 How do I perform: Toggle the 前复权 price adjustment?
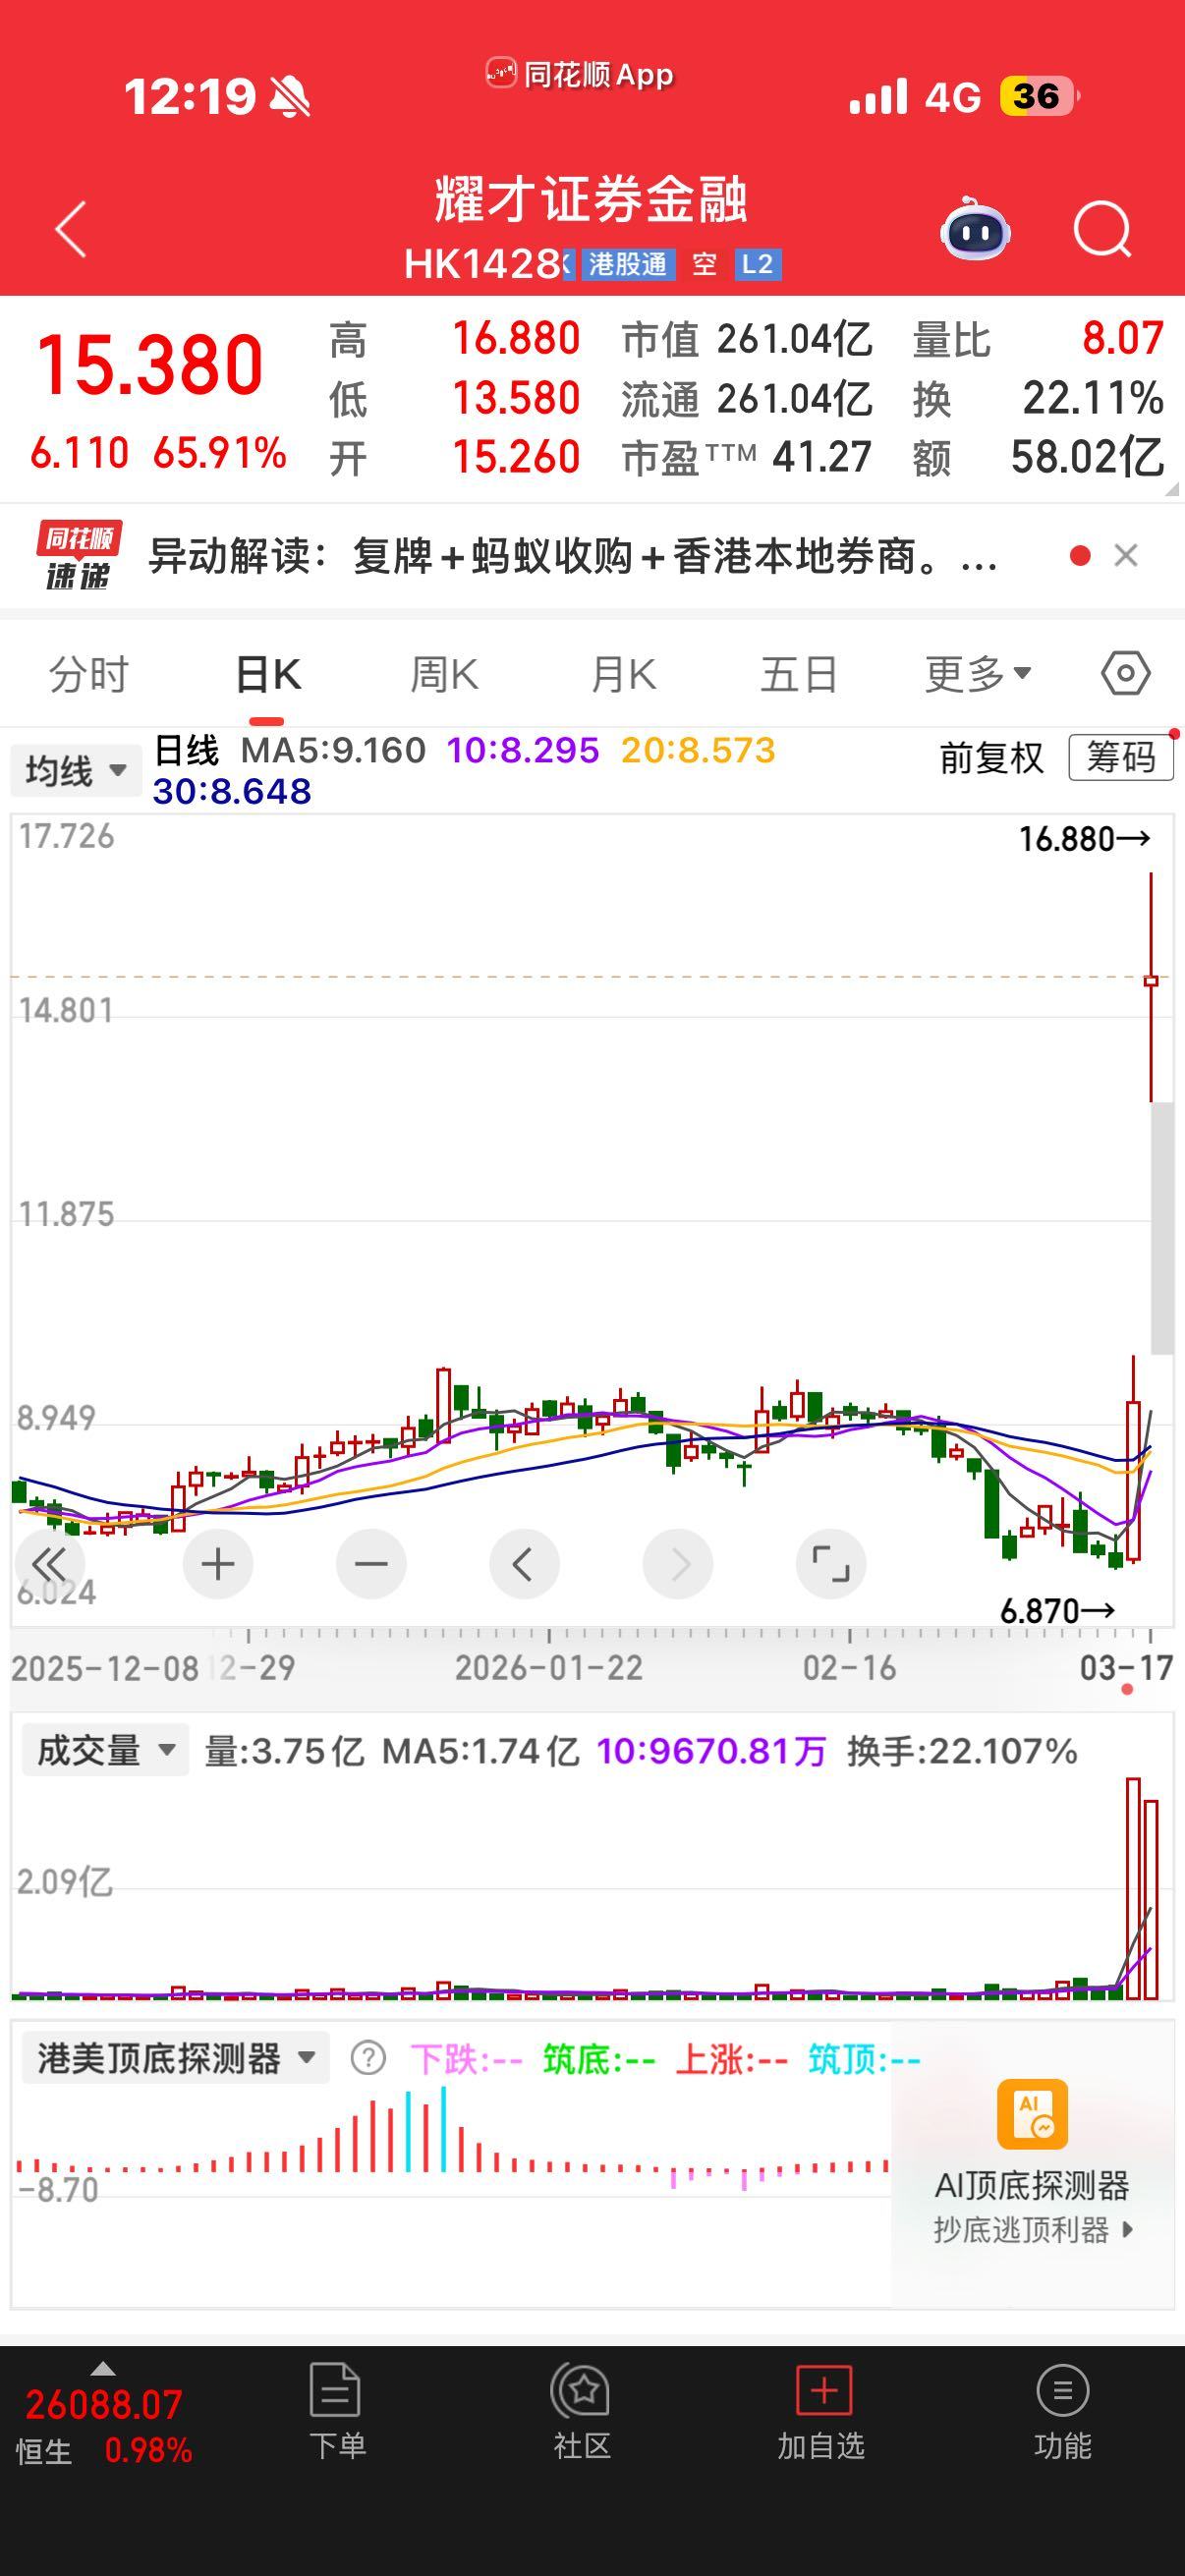tap(991, 758)
